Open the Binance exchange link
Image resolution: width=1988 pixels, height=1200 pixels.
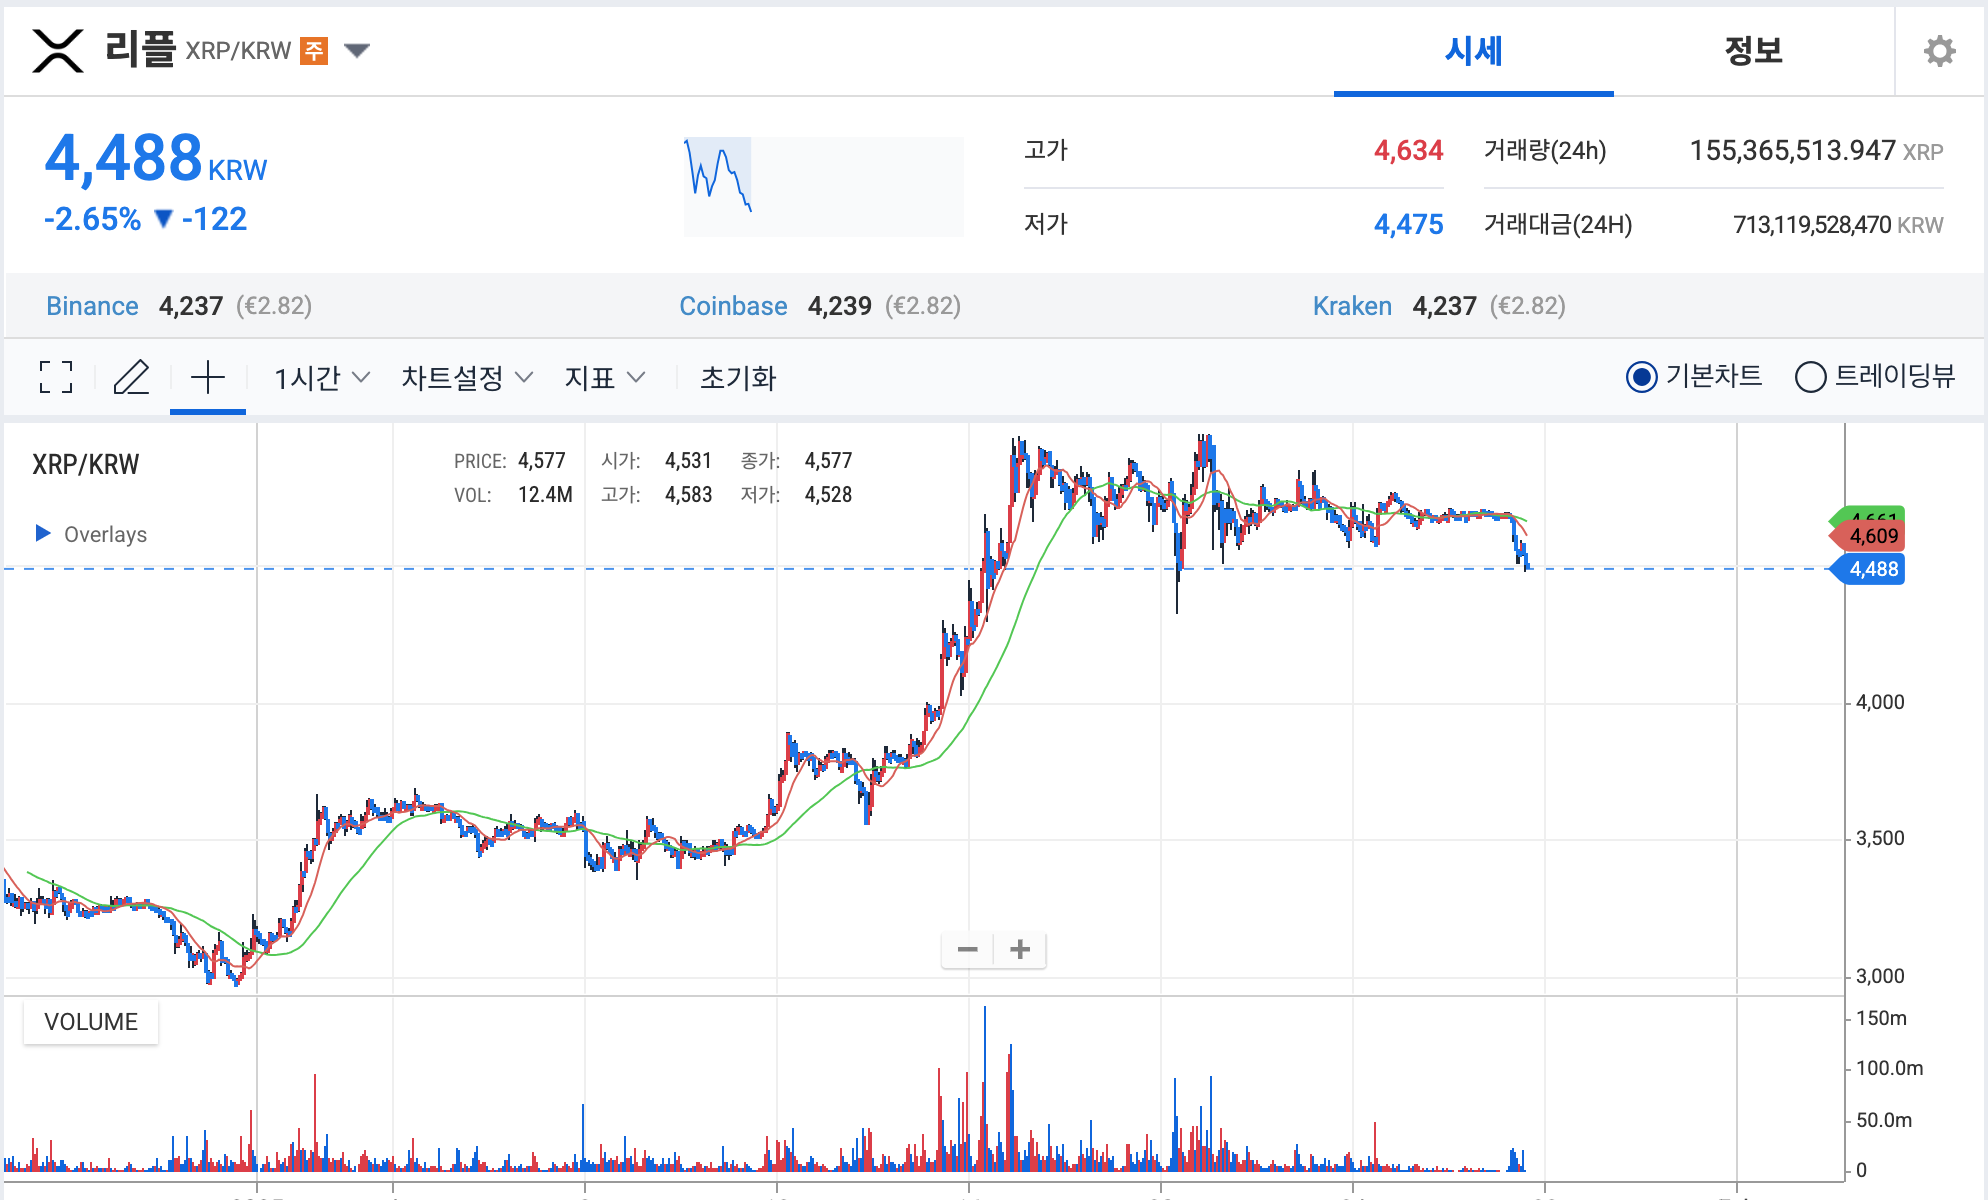[92, 306]
